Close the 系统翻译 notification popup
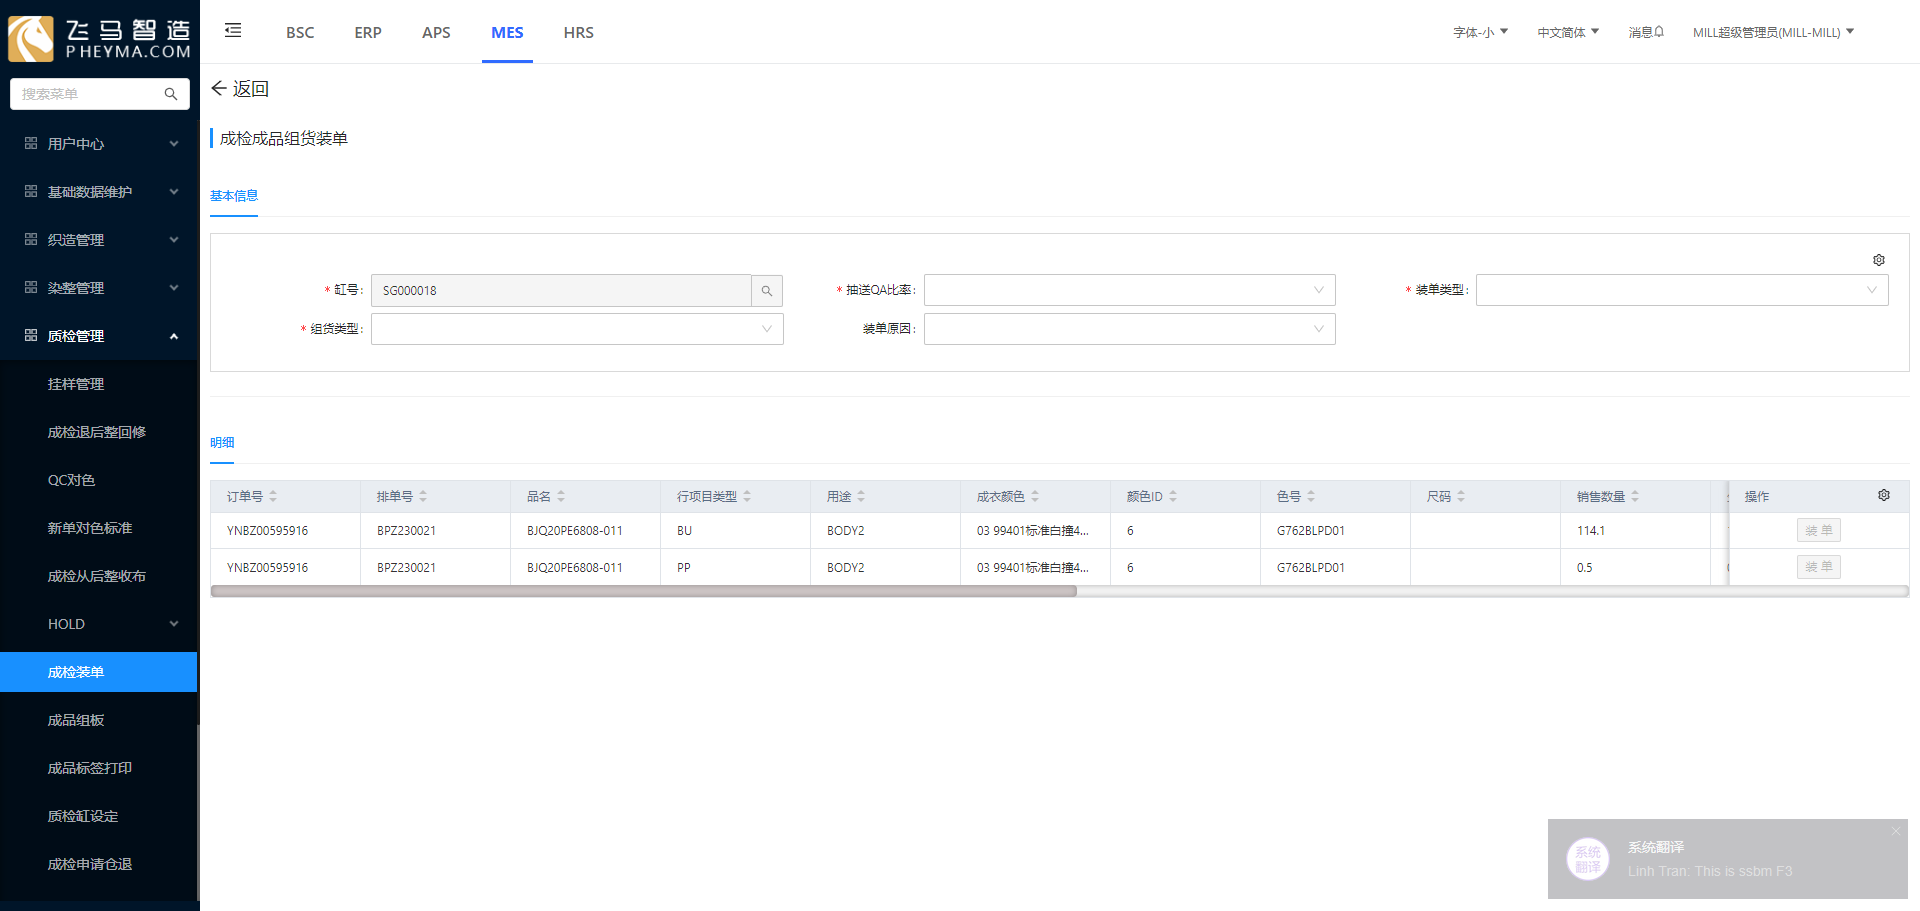1920x911 pixels. (x=1895, y=832)
